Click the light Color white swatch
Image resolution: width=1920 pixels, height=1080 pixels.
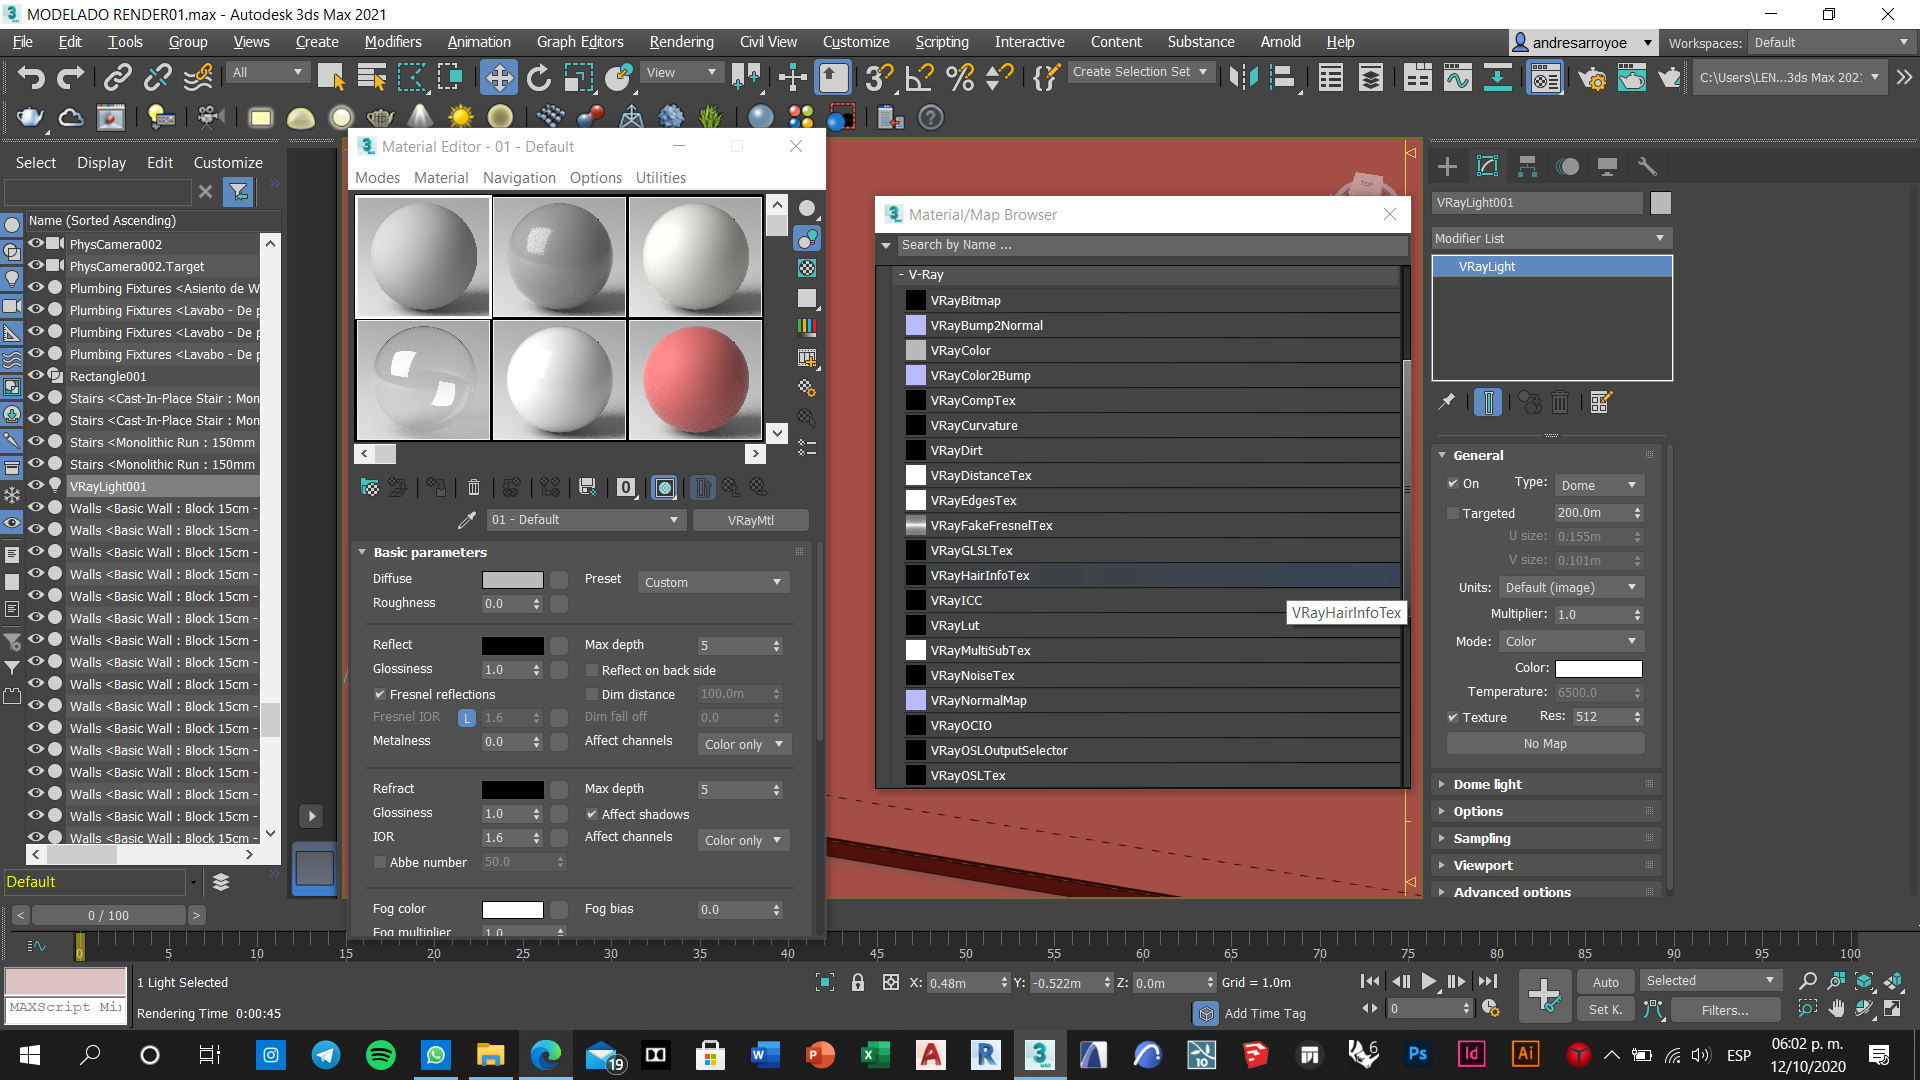(1598, 669)
